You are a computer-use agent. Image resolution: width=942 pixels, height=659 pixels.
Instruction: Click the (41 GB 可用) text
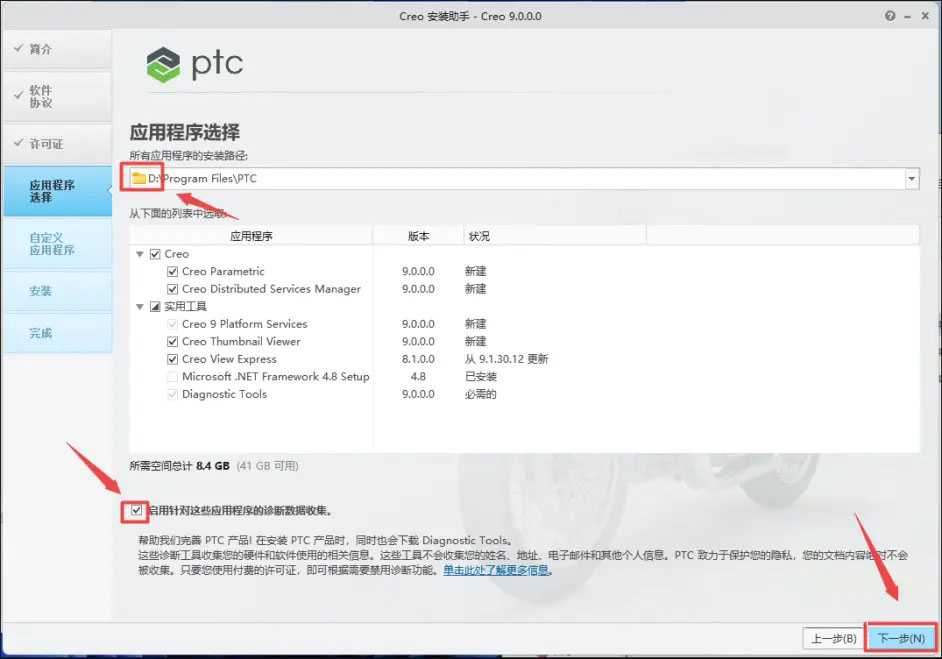coord(267,466)
